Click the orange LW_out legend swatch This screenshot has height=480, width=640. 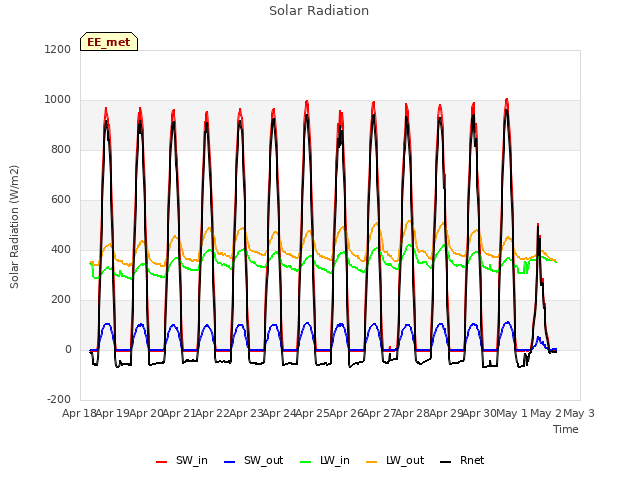[x=372, y=462]
